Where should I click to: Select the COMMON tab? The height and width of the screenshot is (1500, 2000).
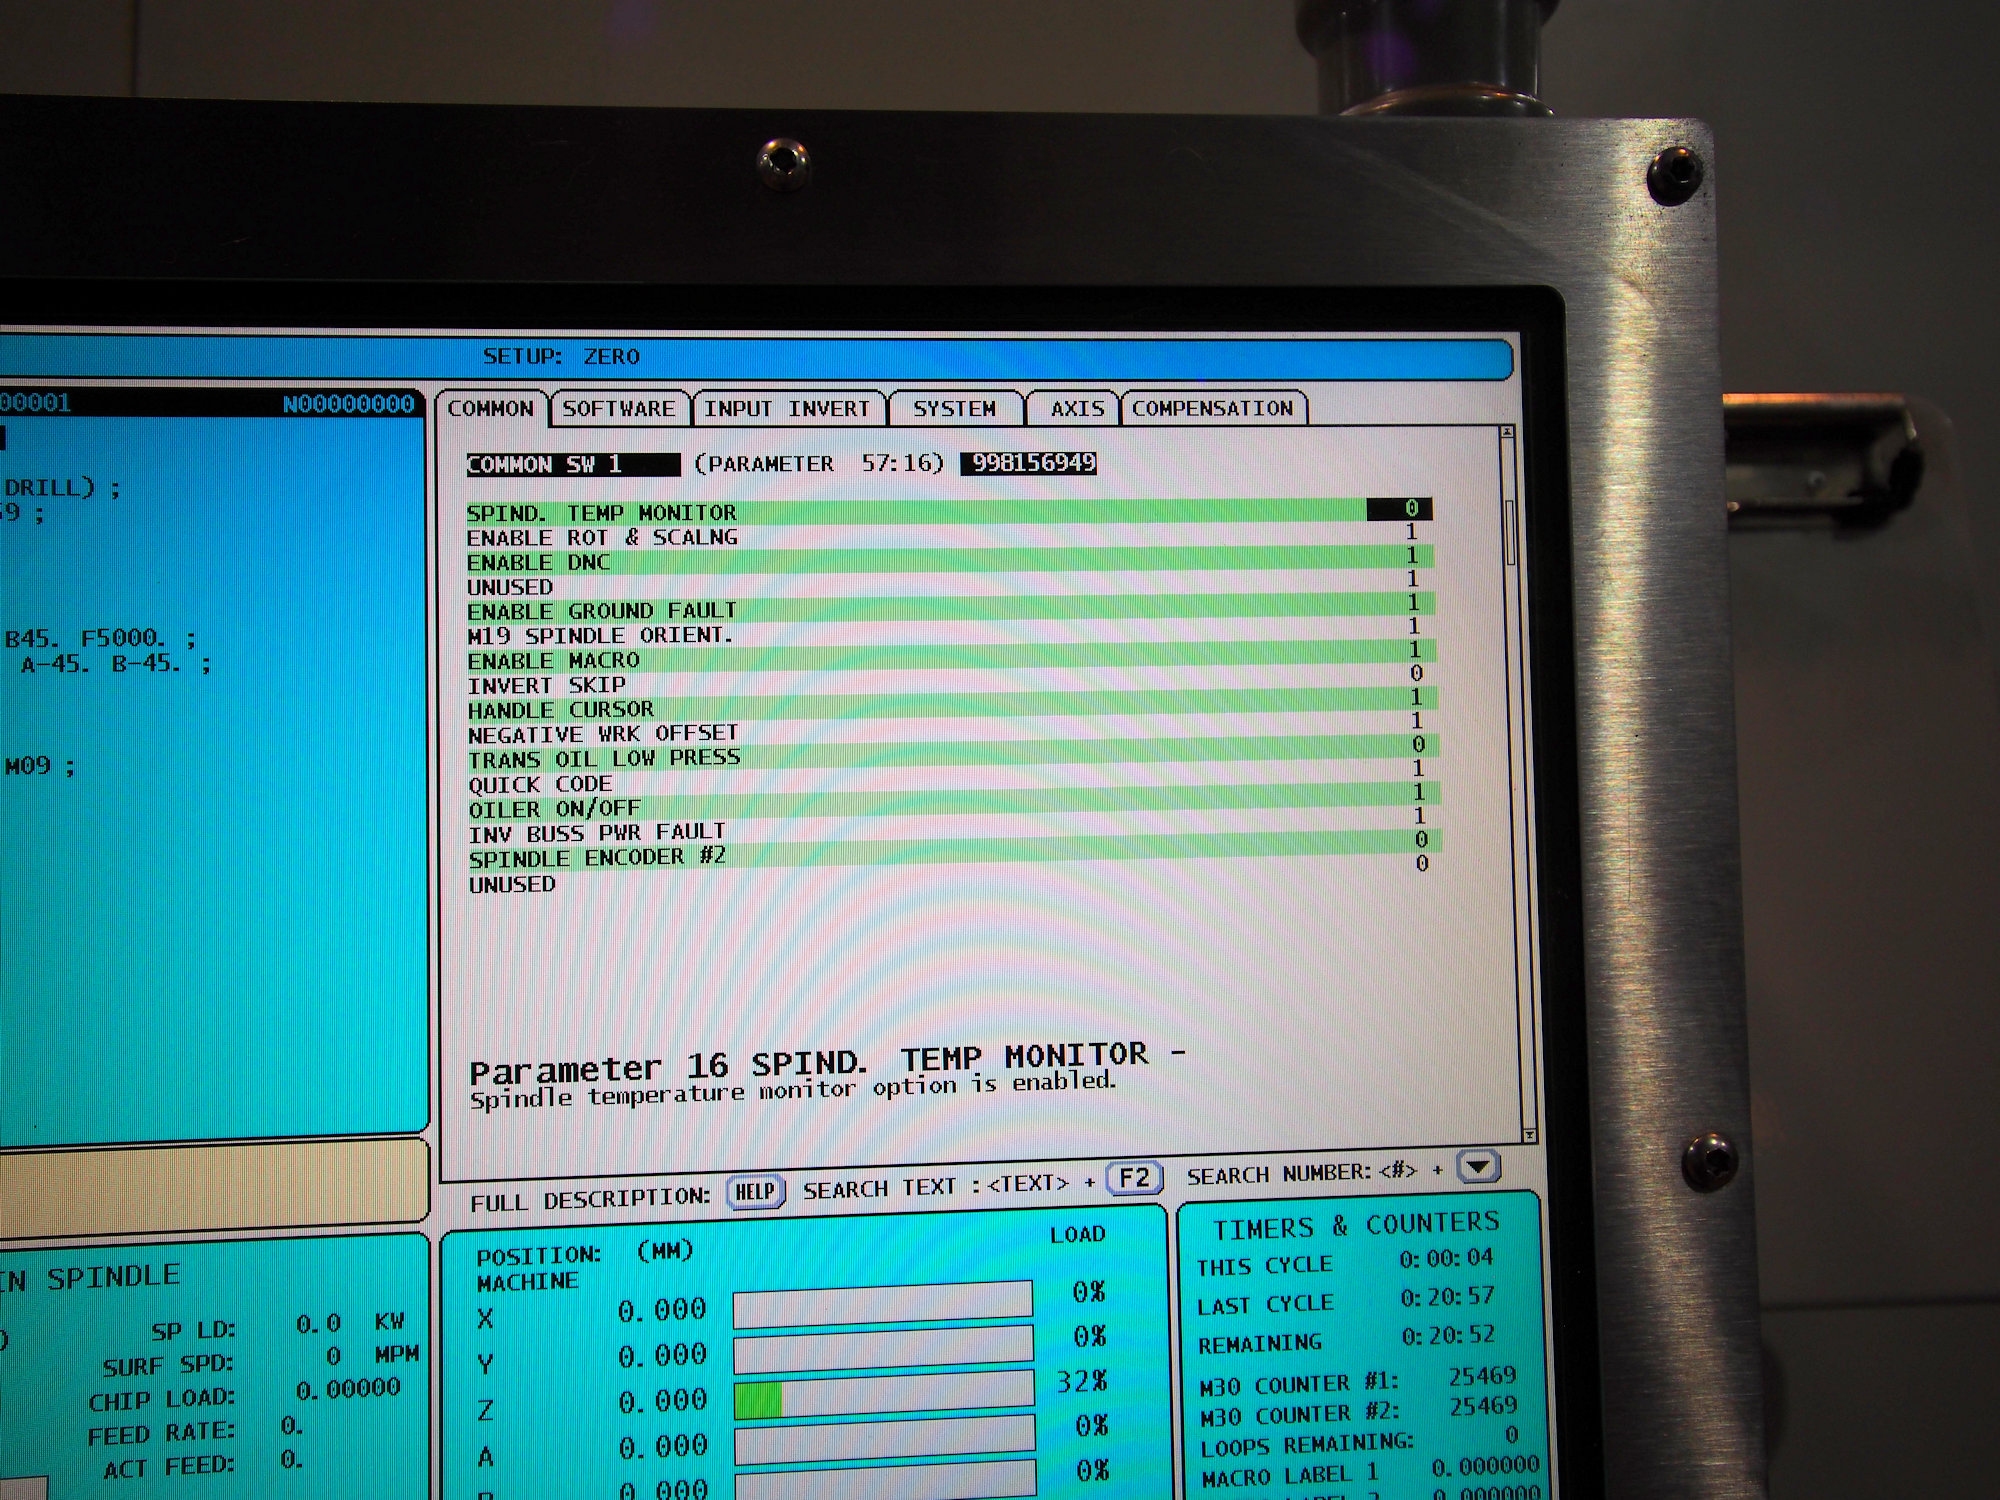click(x=490, y=409)
